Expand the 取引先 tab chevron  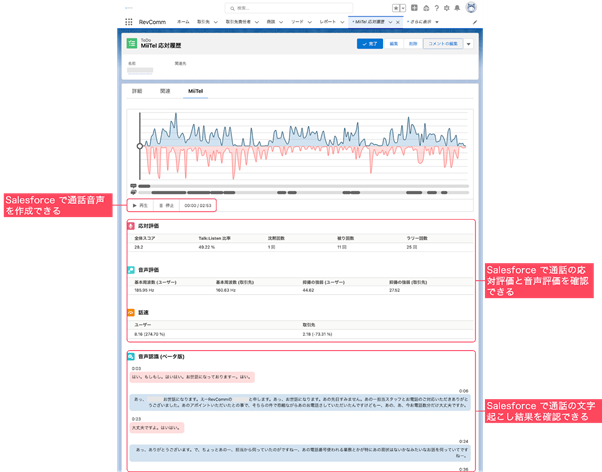216,22
